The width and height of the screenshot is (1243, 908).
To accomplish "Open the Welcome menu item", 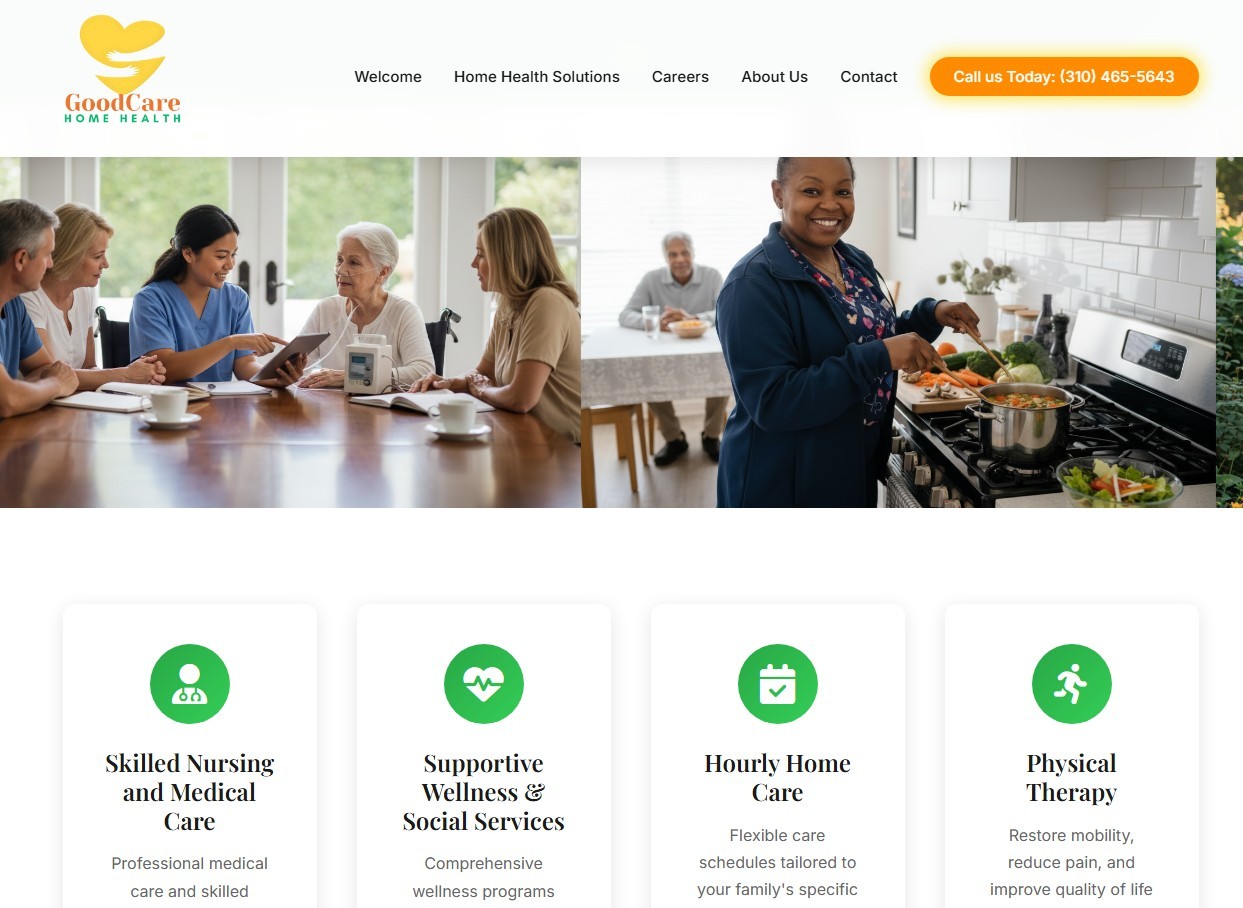I will [x=388, y=77].
